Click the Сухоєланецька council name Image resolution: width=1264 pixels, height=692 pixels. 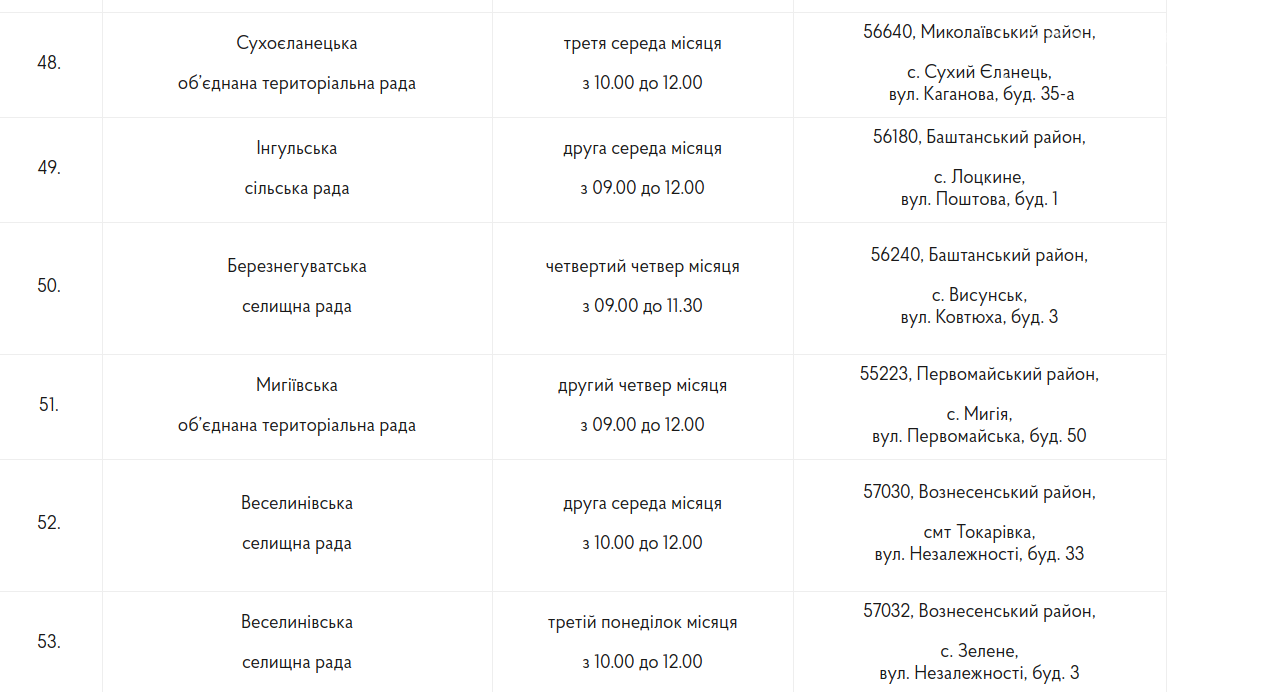[x=297, y=44]
